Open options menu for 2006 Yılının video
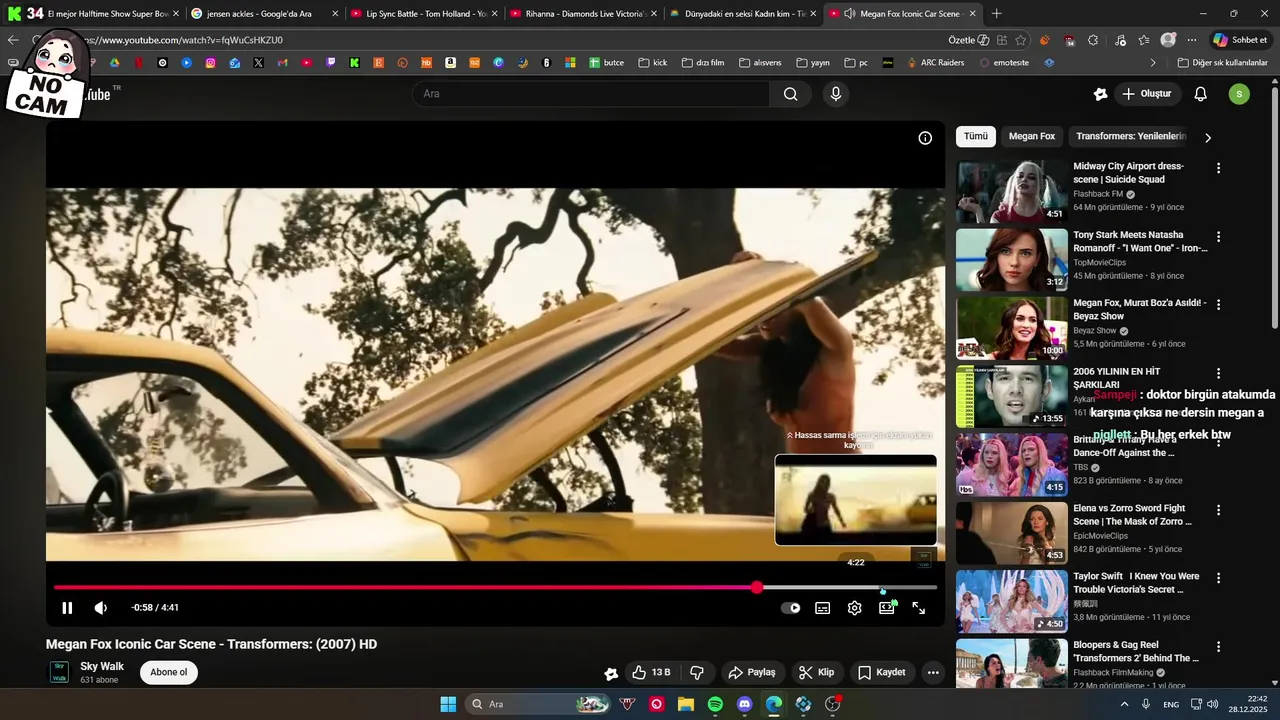This screenshot has height=720, width=1280. (1218, 373)
